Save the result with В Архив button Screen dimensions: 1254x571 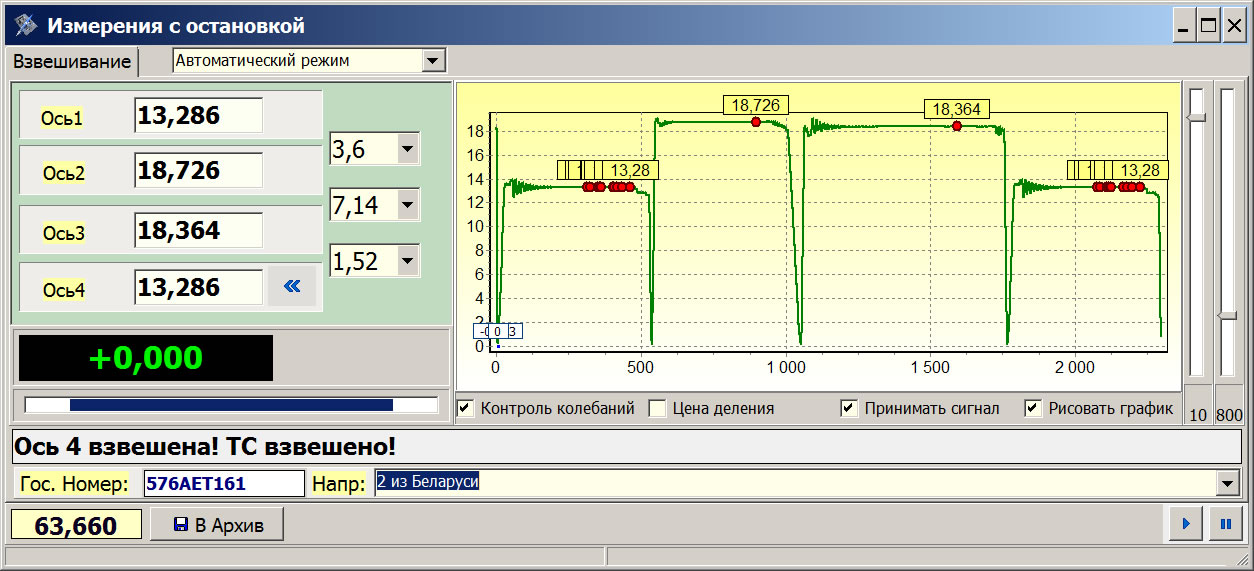[x=217, y=525]
